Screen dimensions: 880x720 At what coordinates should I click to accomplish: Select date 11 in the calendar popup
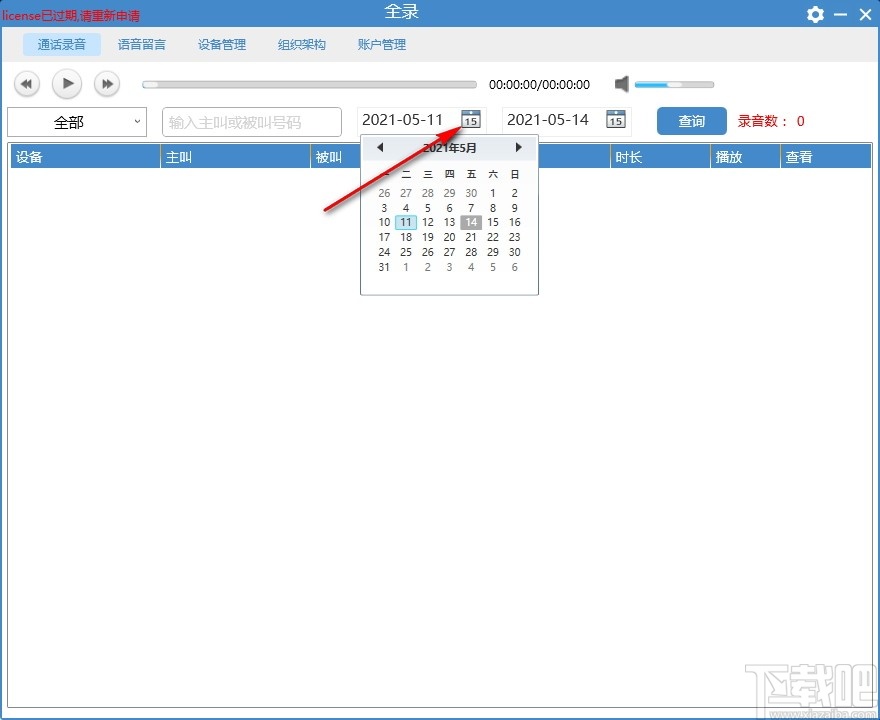(x=405, y=222)
